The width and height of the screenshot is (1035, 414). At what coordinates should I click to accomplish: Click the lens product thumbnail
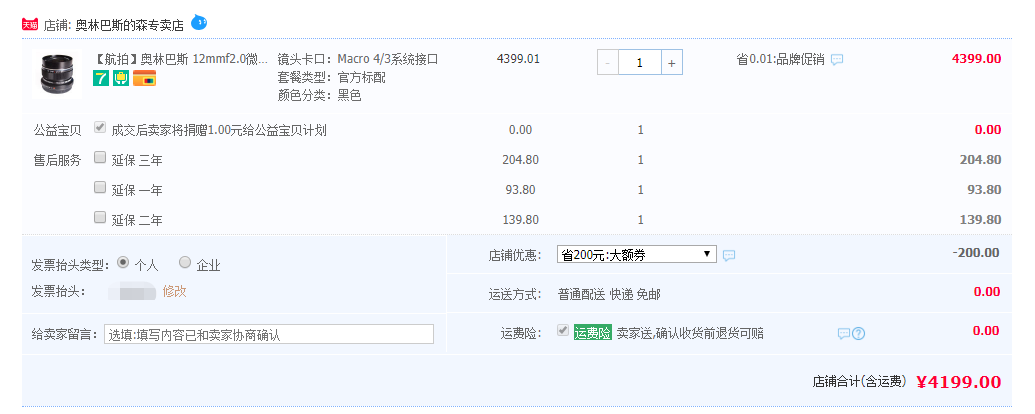[57, 74]
